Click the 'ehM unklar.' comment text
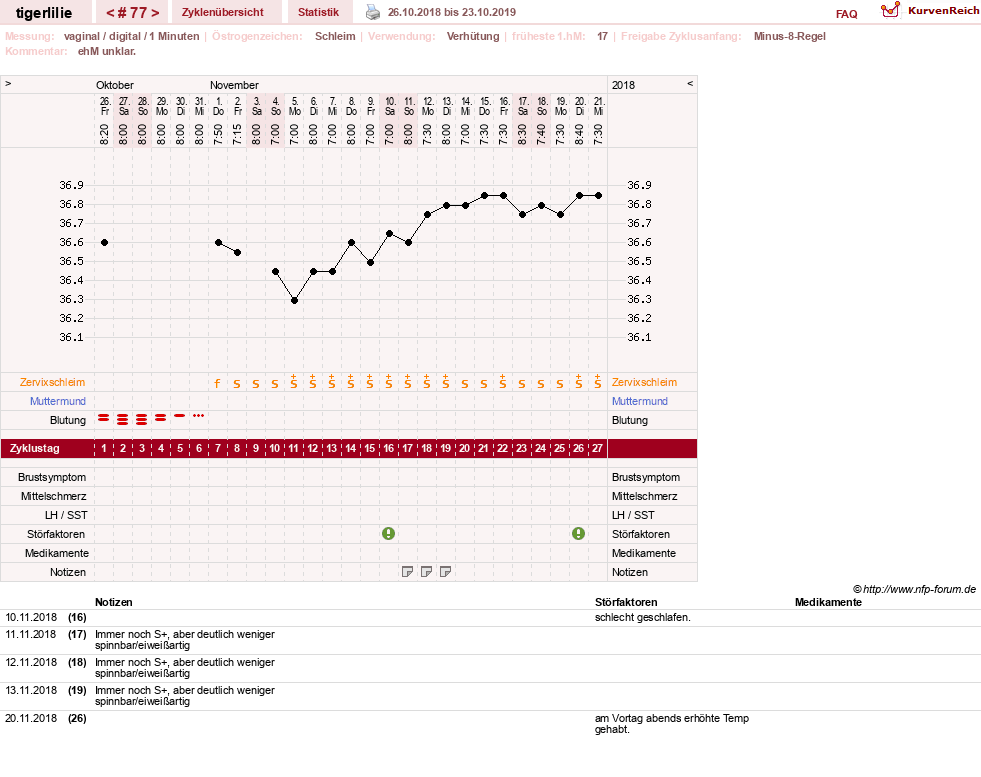Screen dimensions: 981x777 [x=106, y=51]
